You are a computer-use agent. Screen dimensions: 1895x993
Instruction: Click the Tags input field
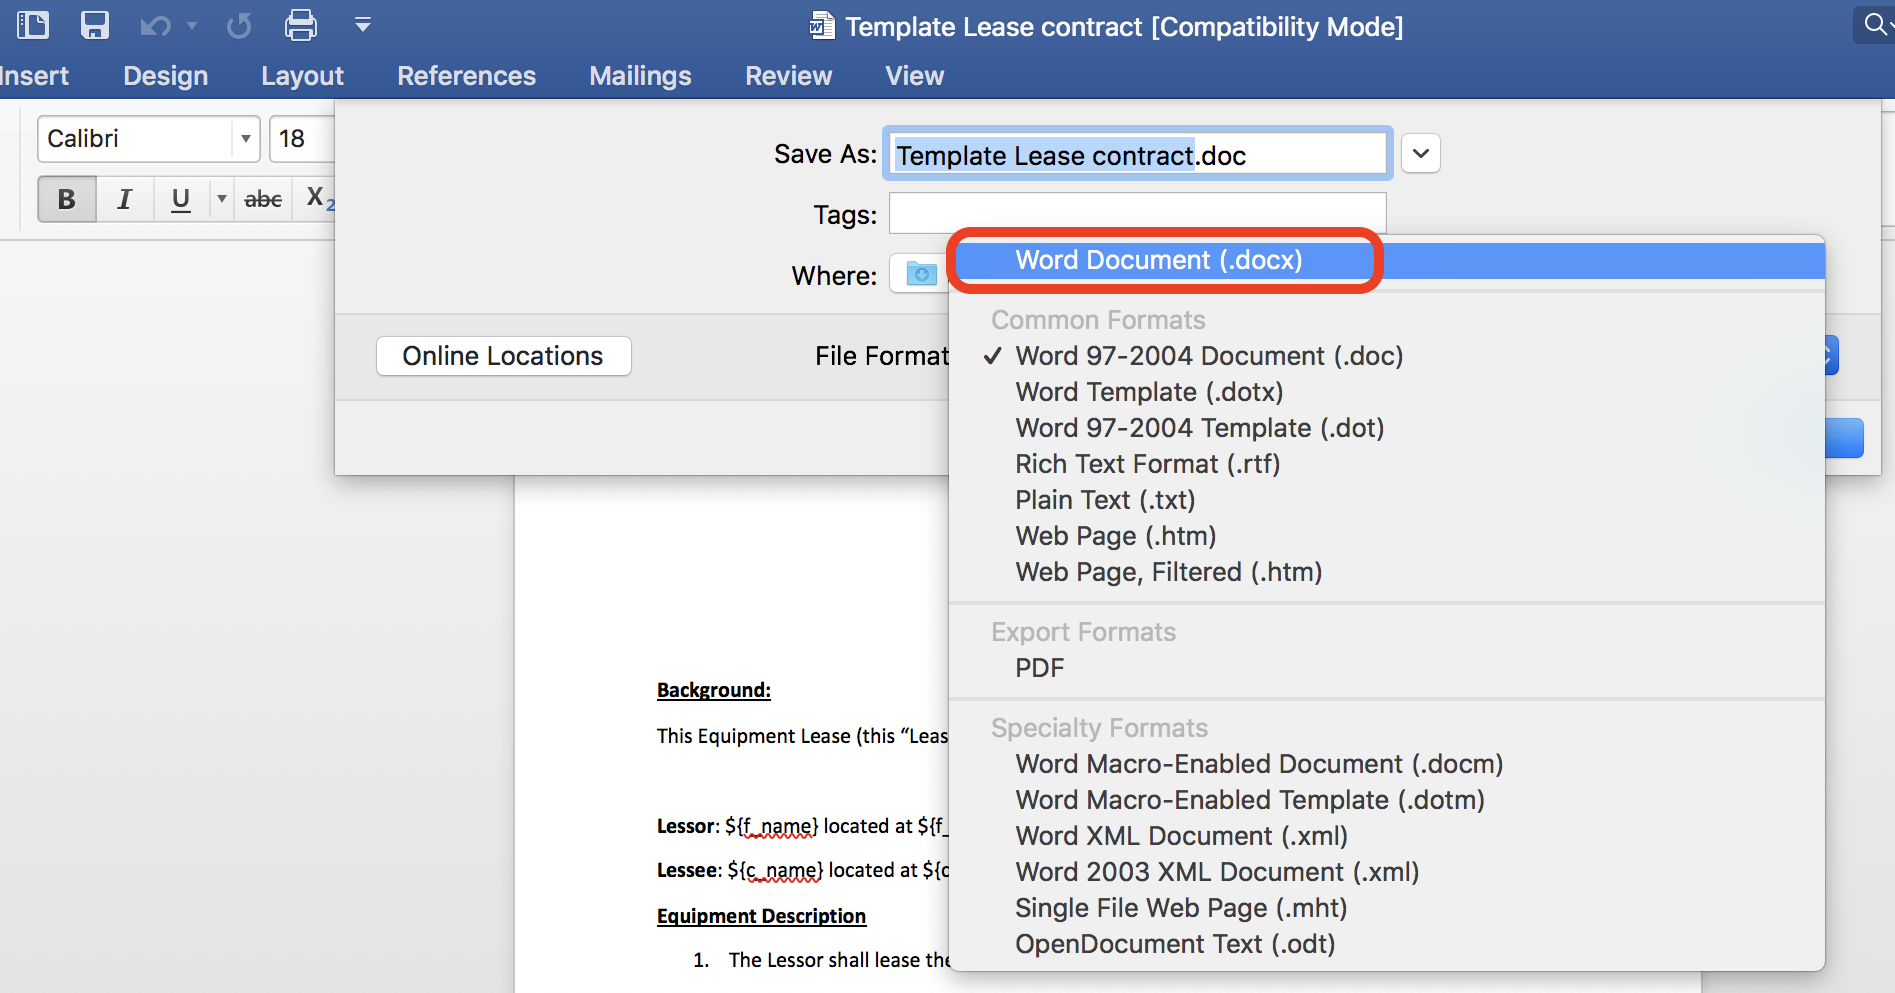1137,214
